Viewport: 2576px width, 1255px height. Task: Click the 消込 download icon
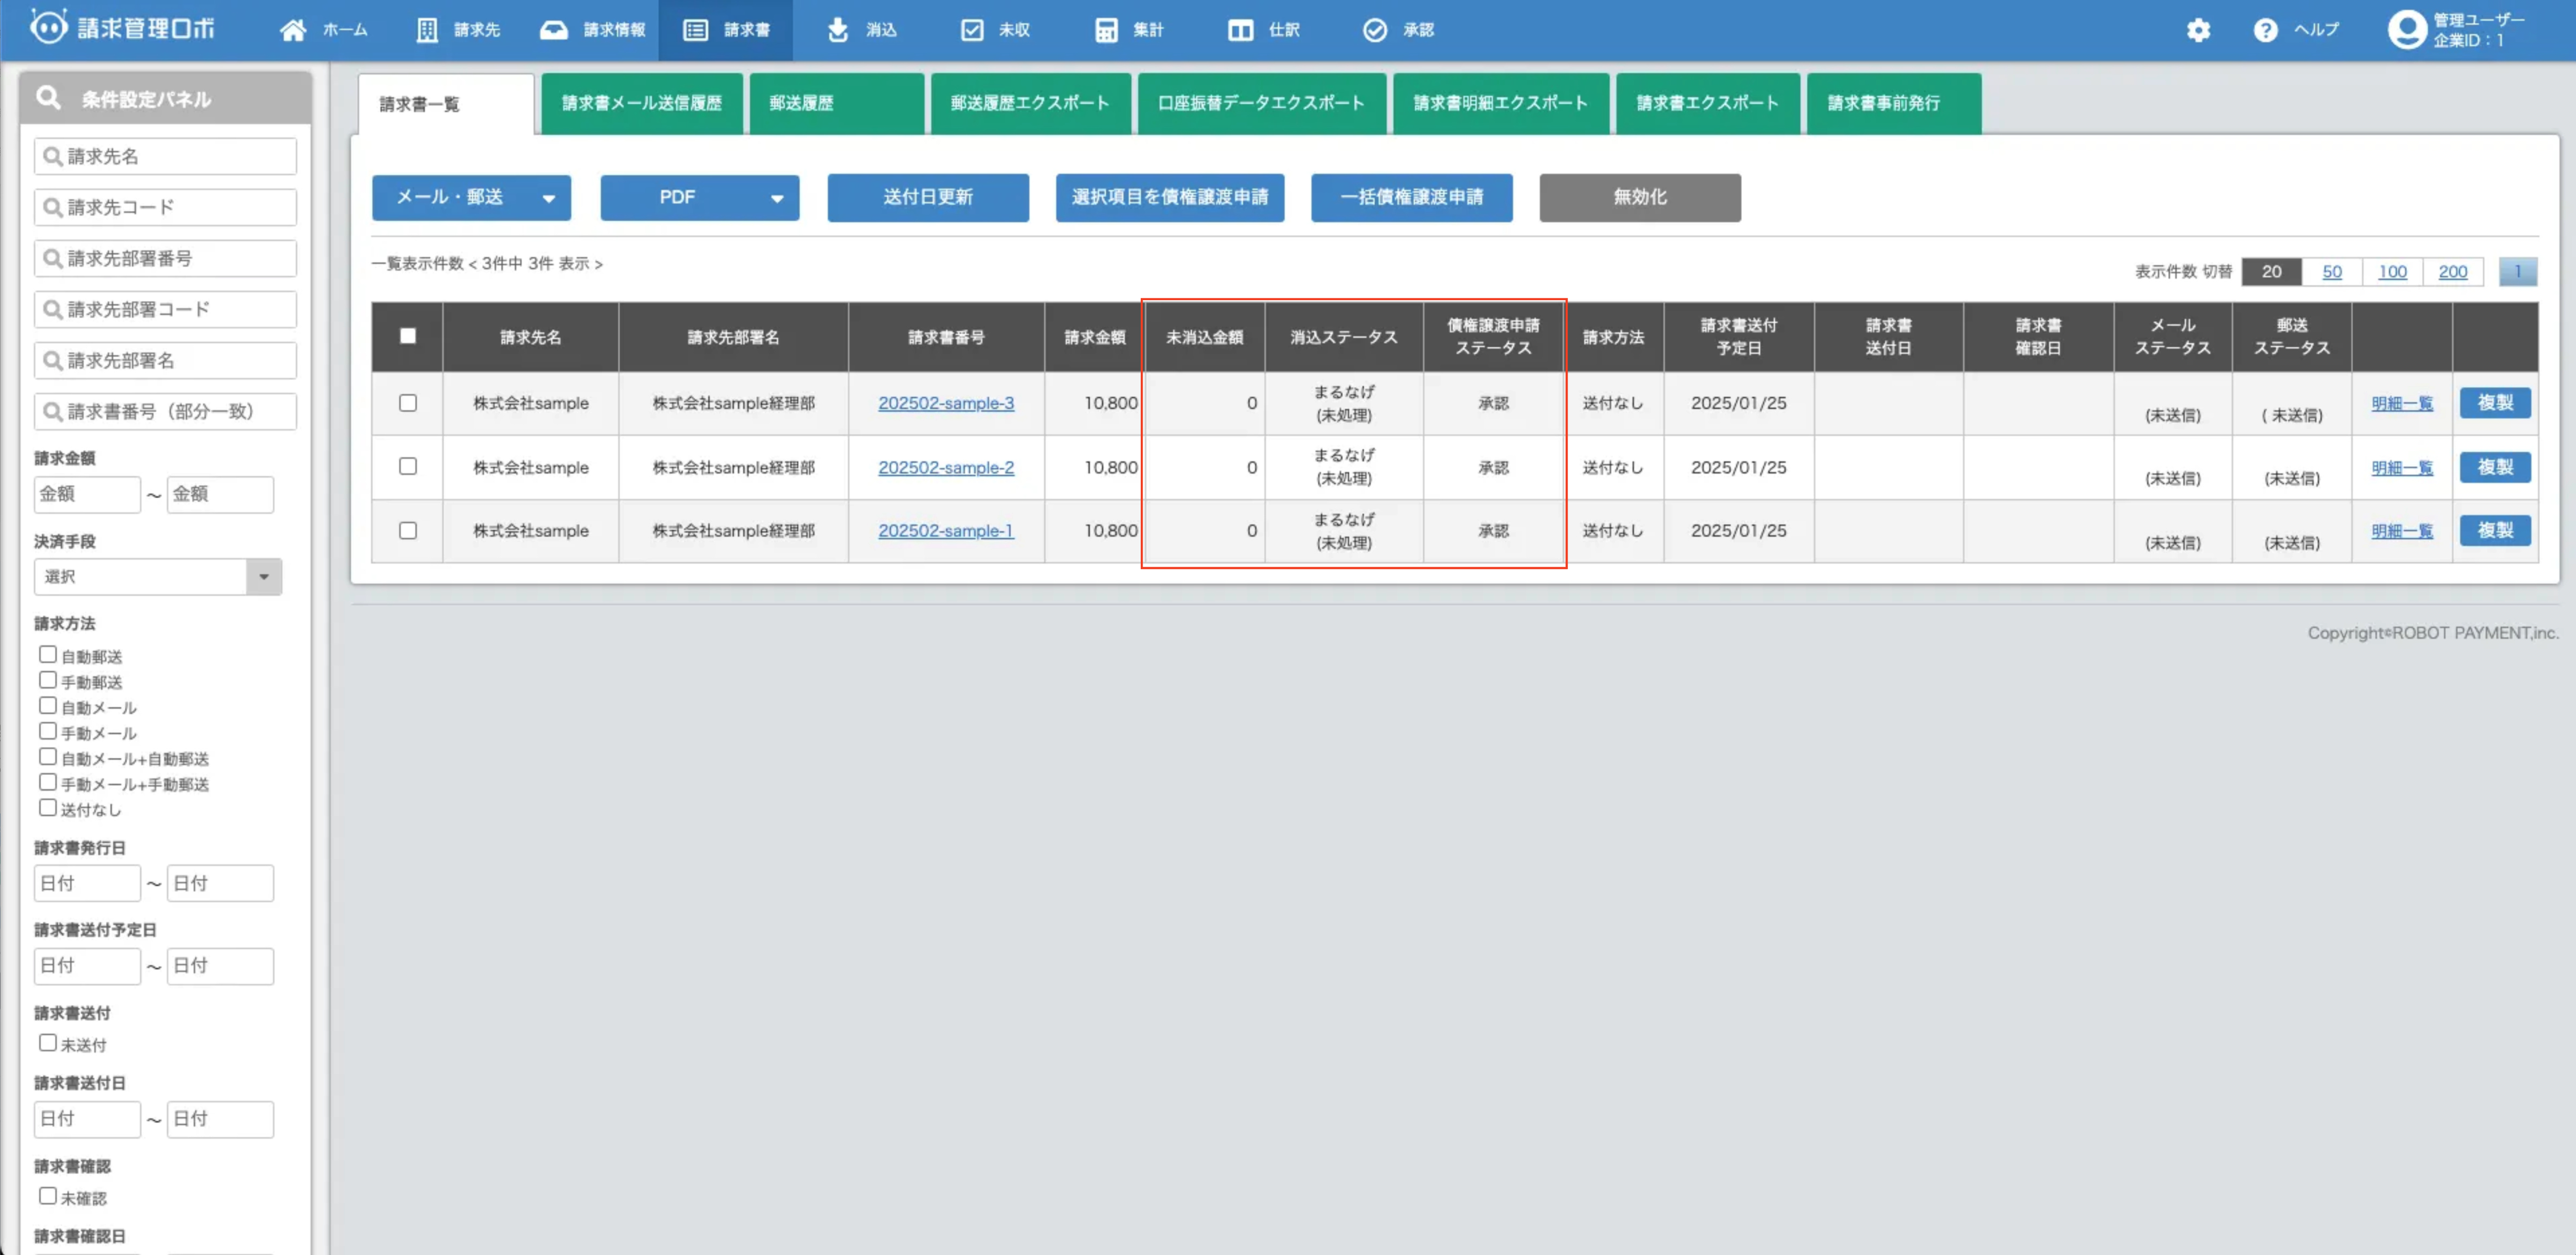pyautogui.click(x=838, y=30)
